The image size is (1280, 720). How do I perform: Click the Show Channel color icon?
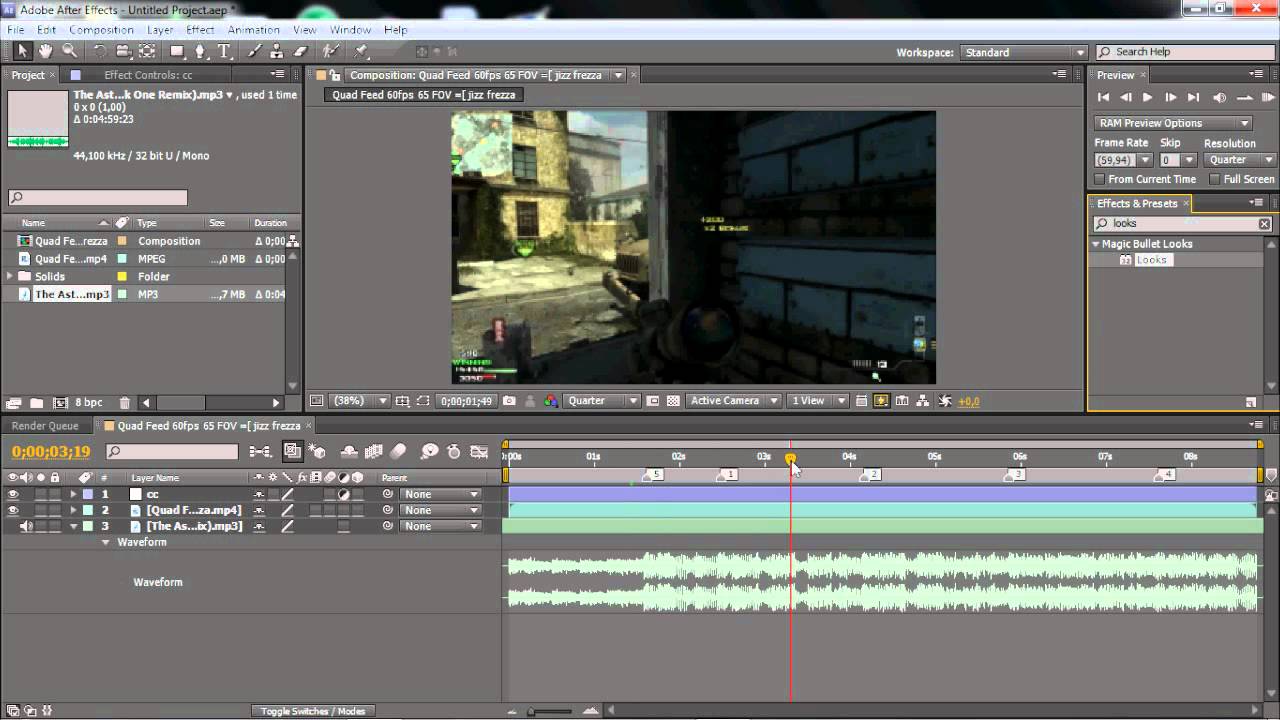coord(551,401)
